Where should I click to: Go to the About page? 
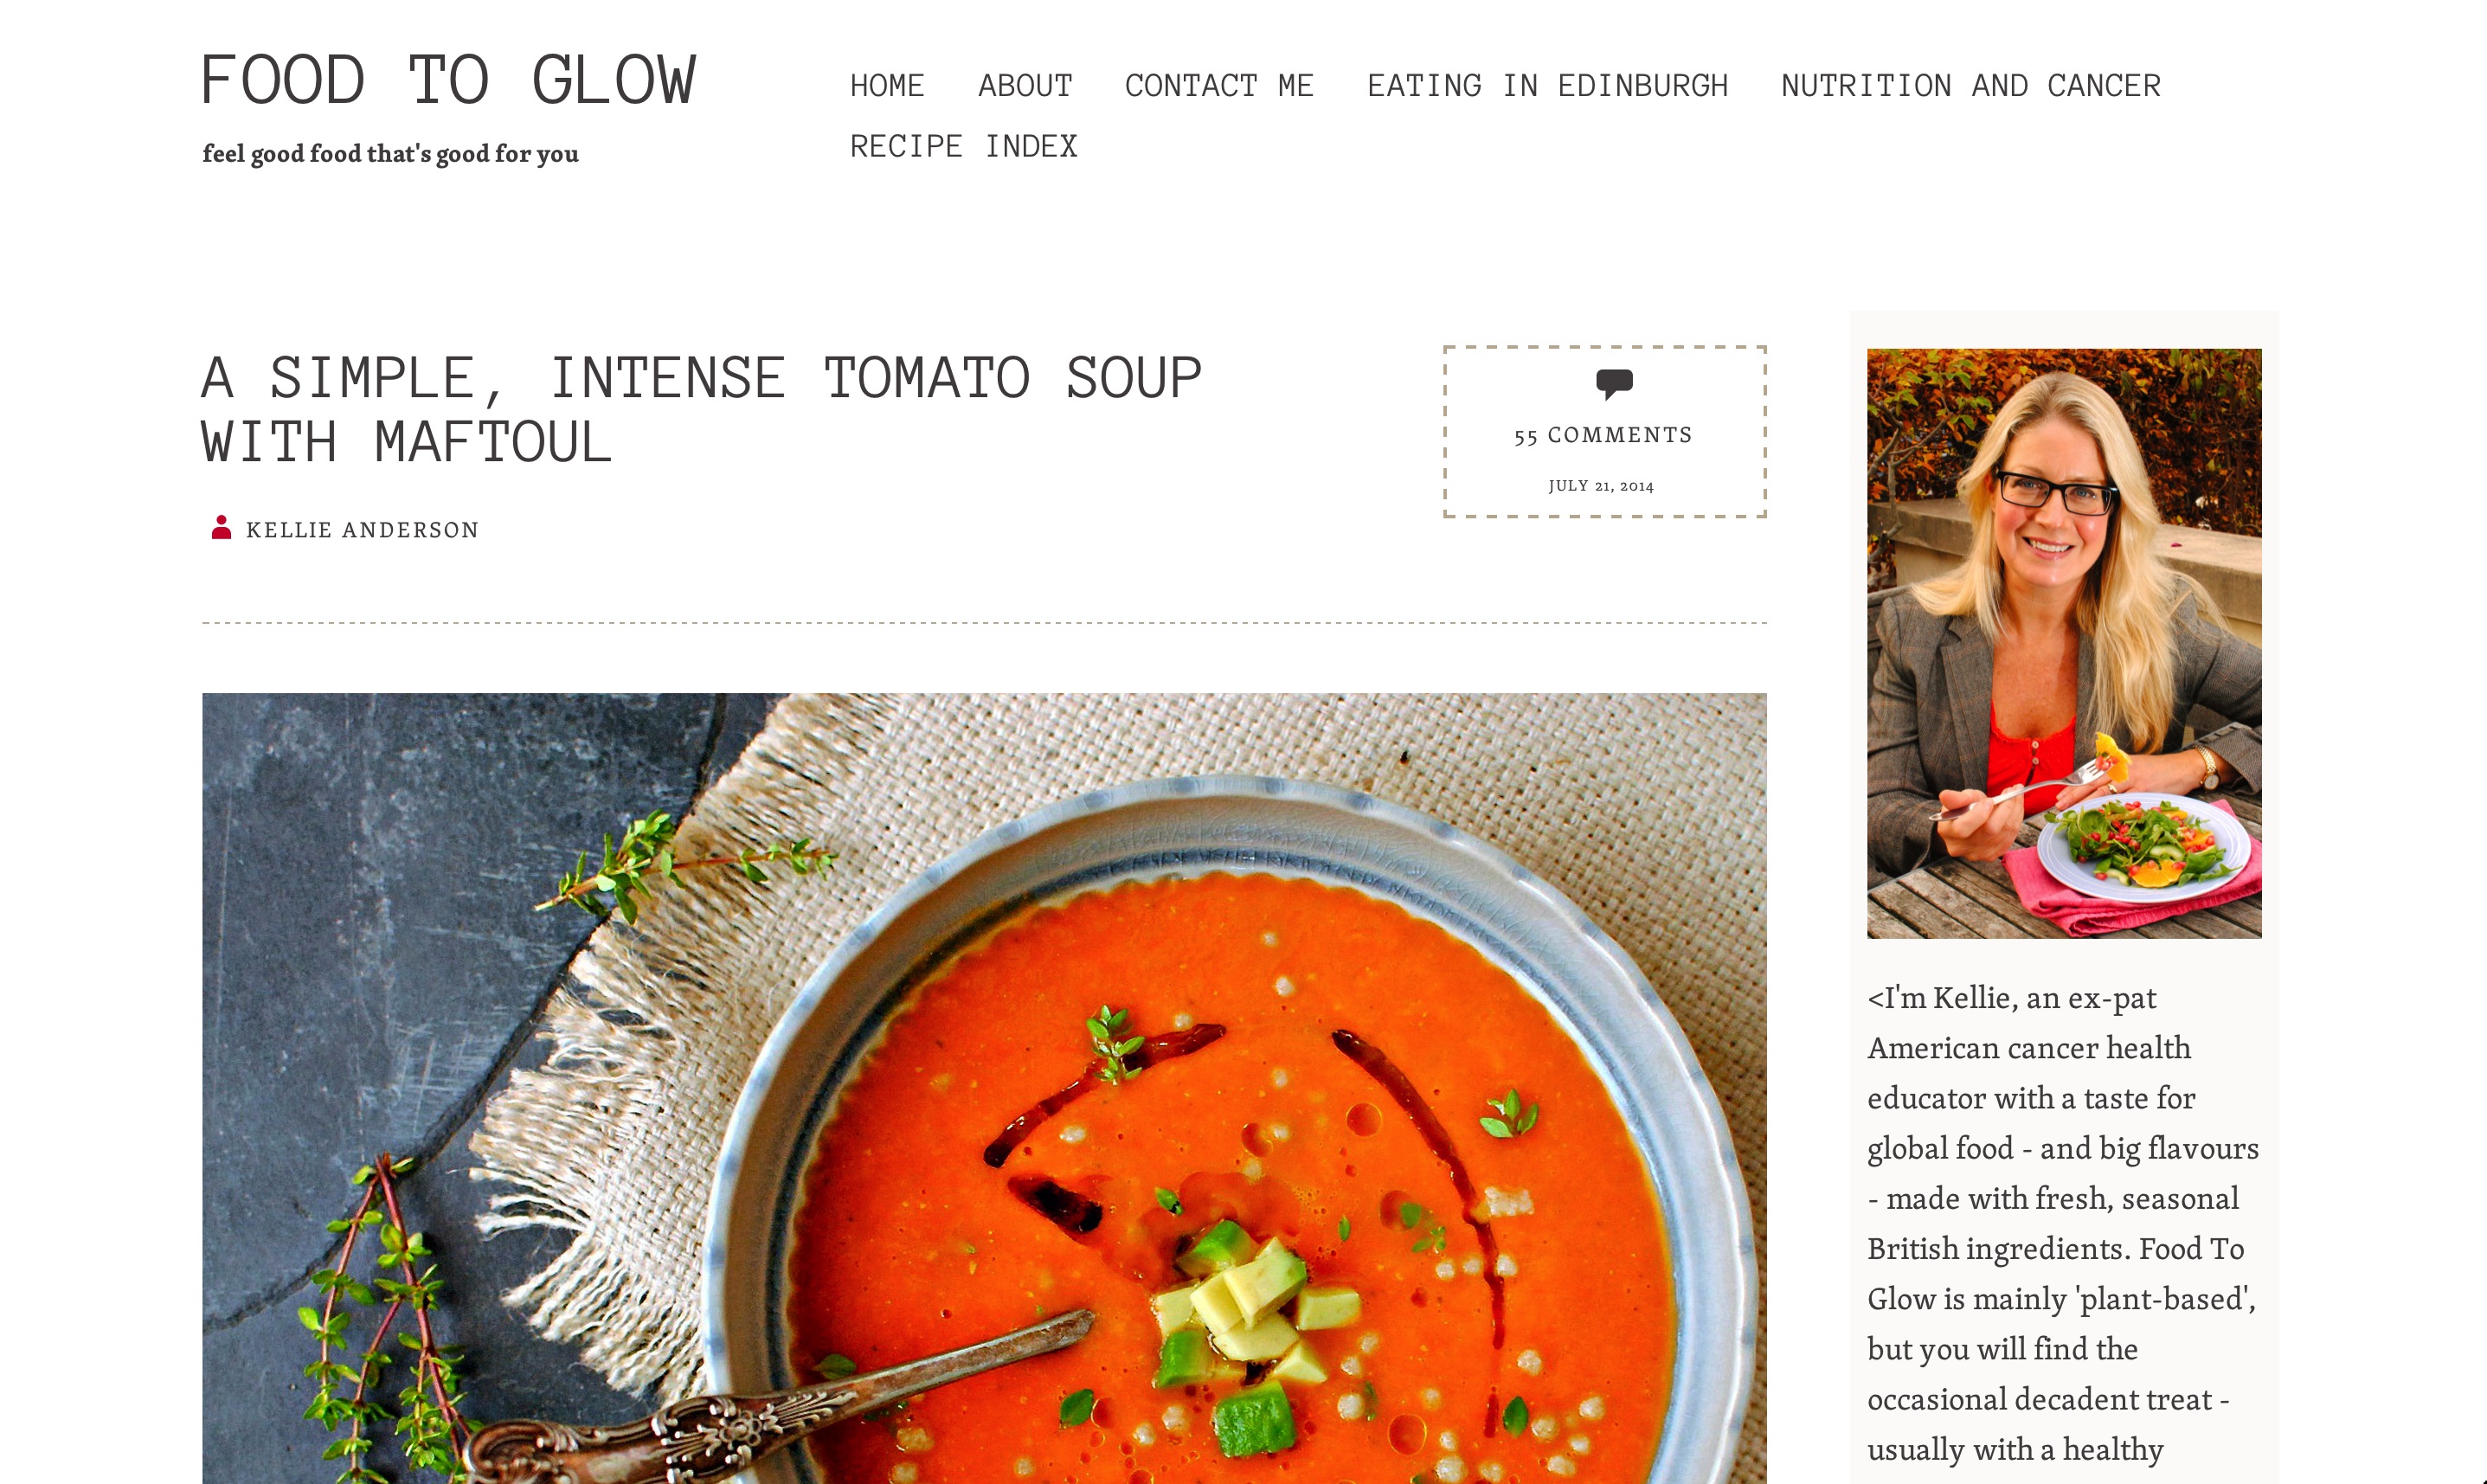coord(1025,86)
